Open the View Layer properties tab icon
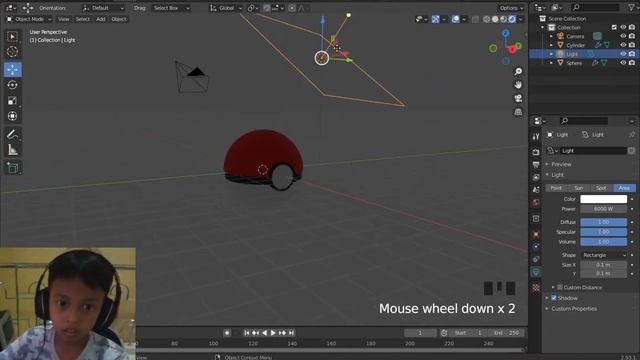The image size is (640, 360). point(536,177)
